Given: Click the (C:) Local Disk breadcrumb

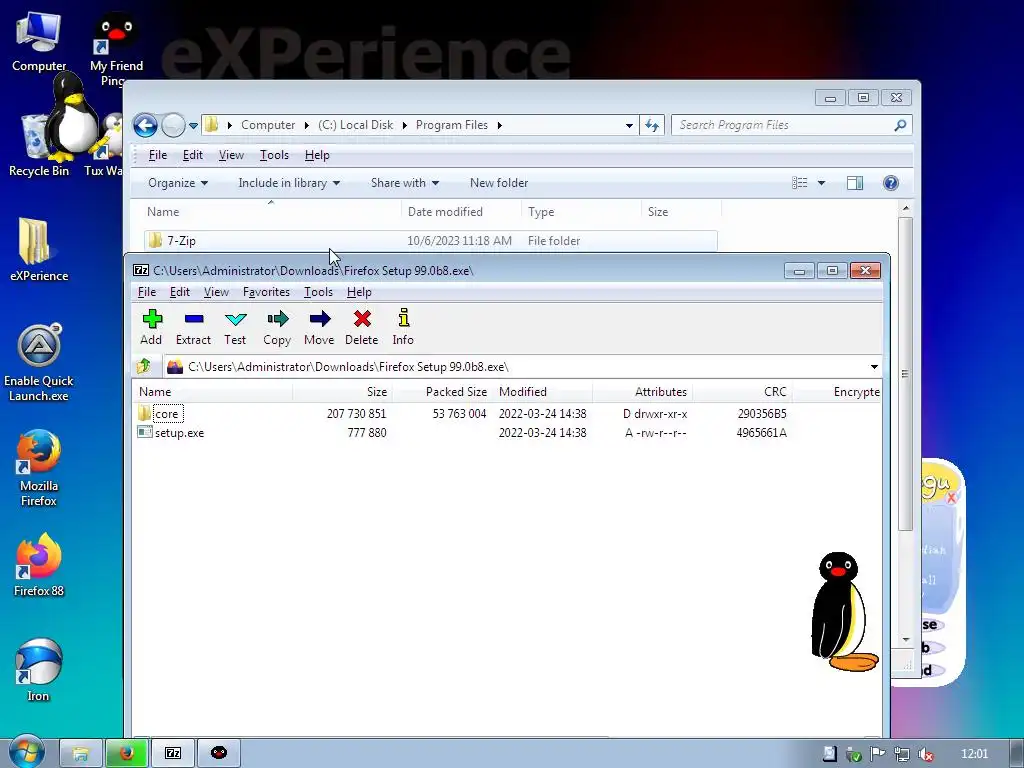Looking at the screenshot, I should pos(356,125).
